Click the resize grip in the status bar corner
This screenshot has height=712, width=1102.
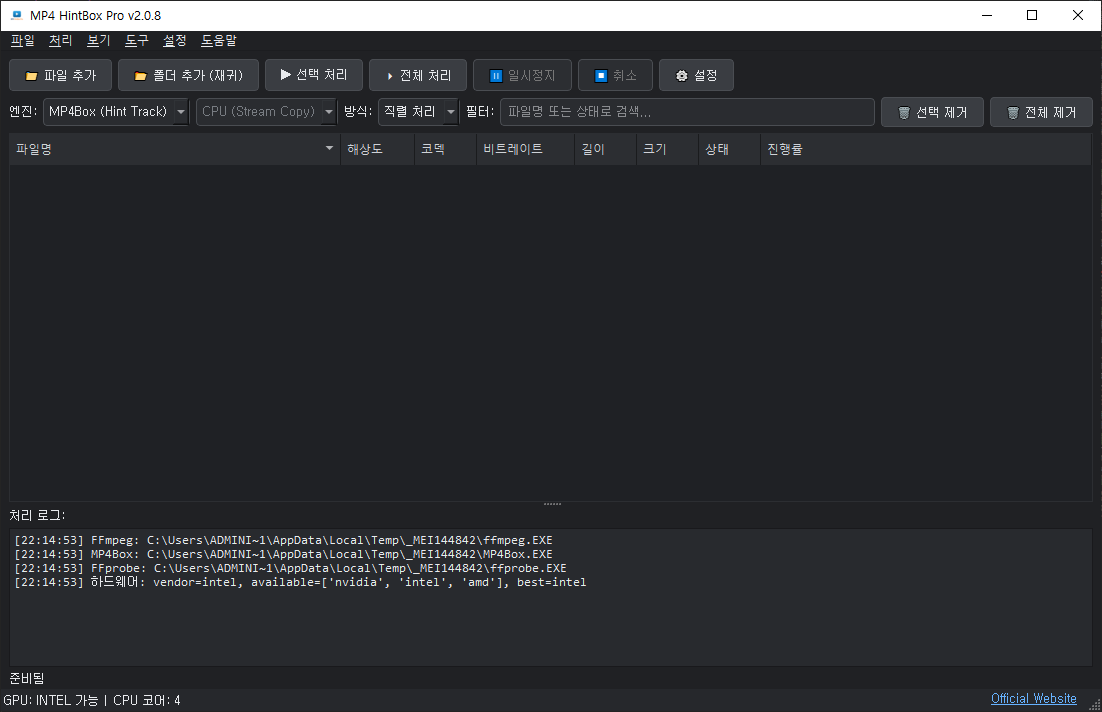click(x=1094, y=705)
